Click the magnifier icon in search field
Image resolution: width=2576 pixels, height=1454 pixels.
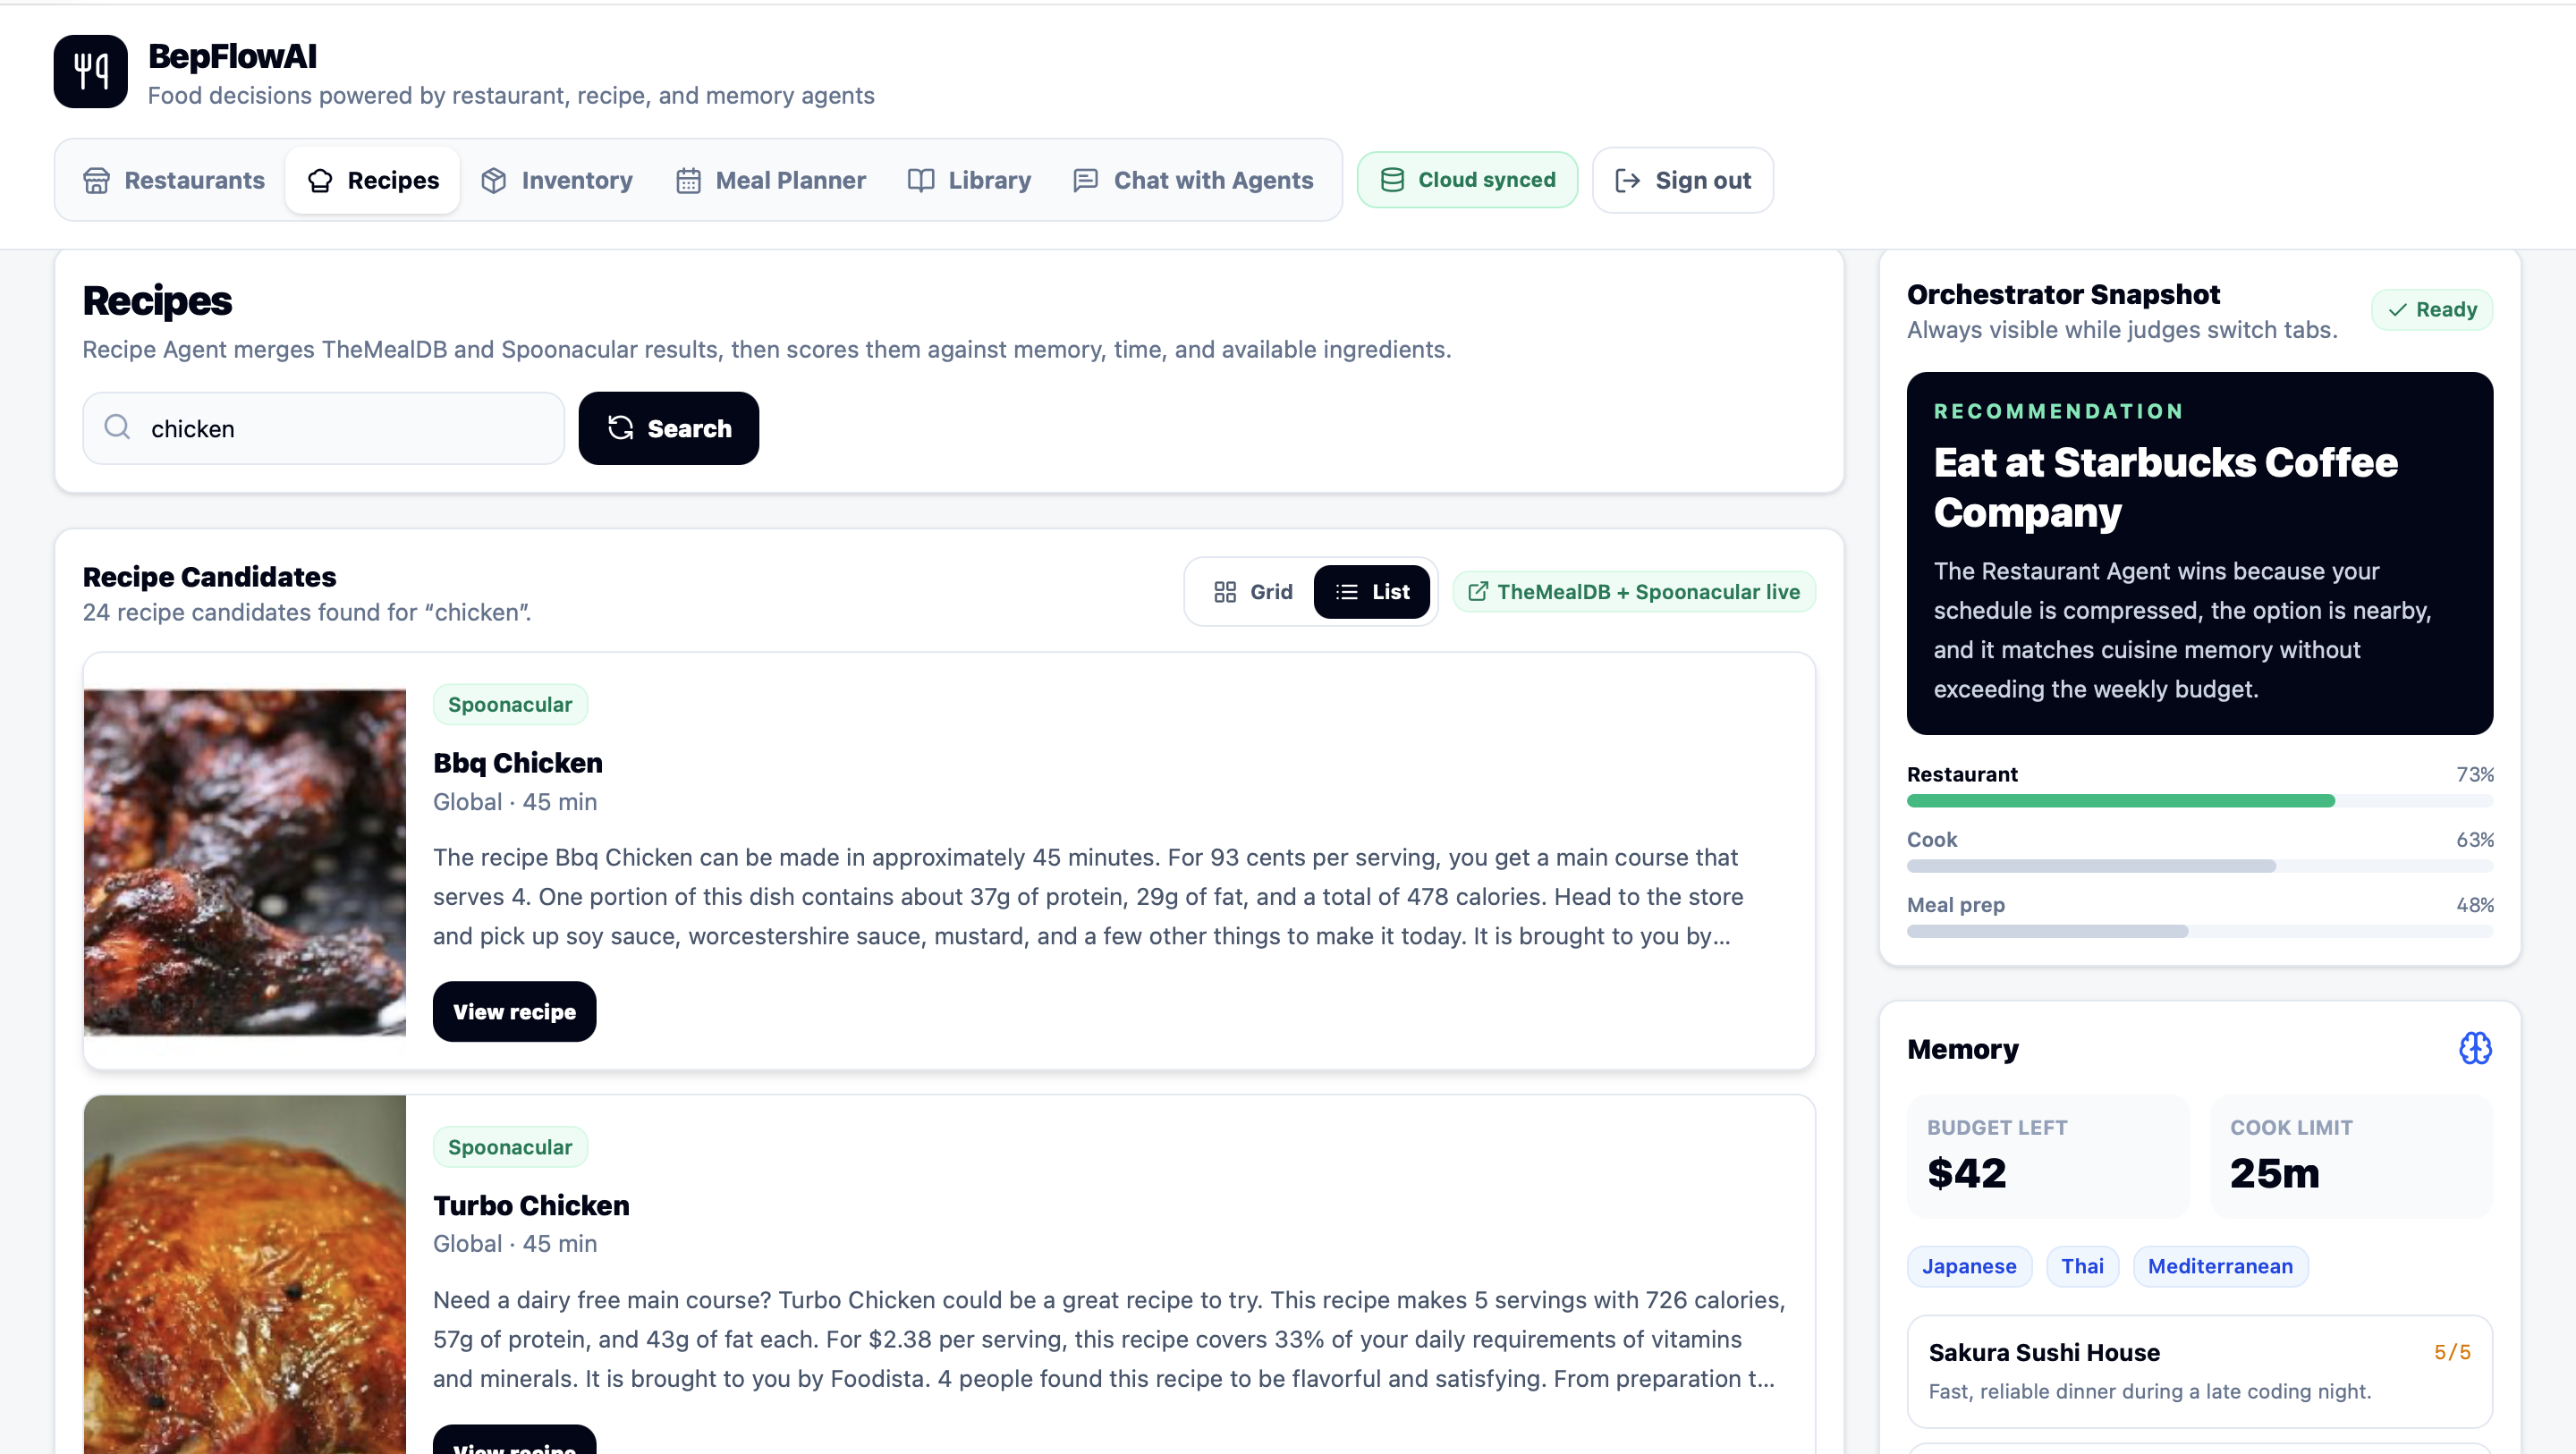(117, 428)
